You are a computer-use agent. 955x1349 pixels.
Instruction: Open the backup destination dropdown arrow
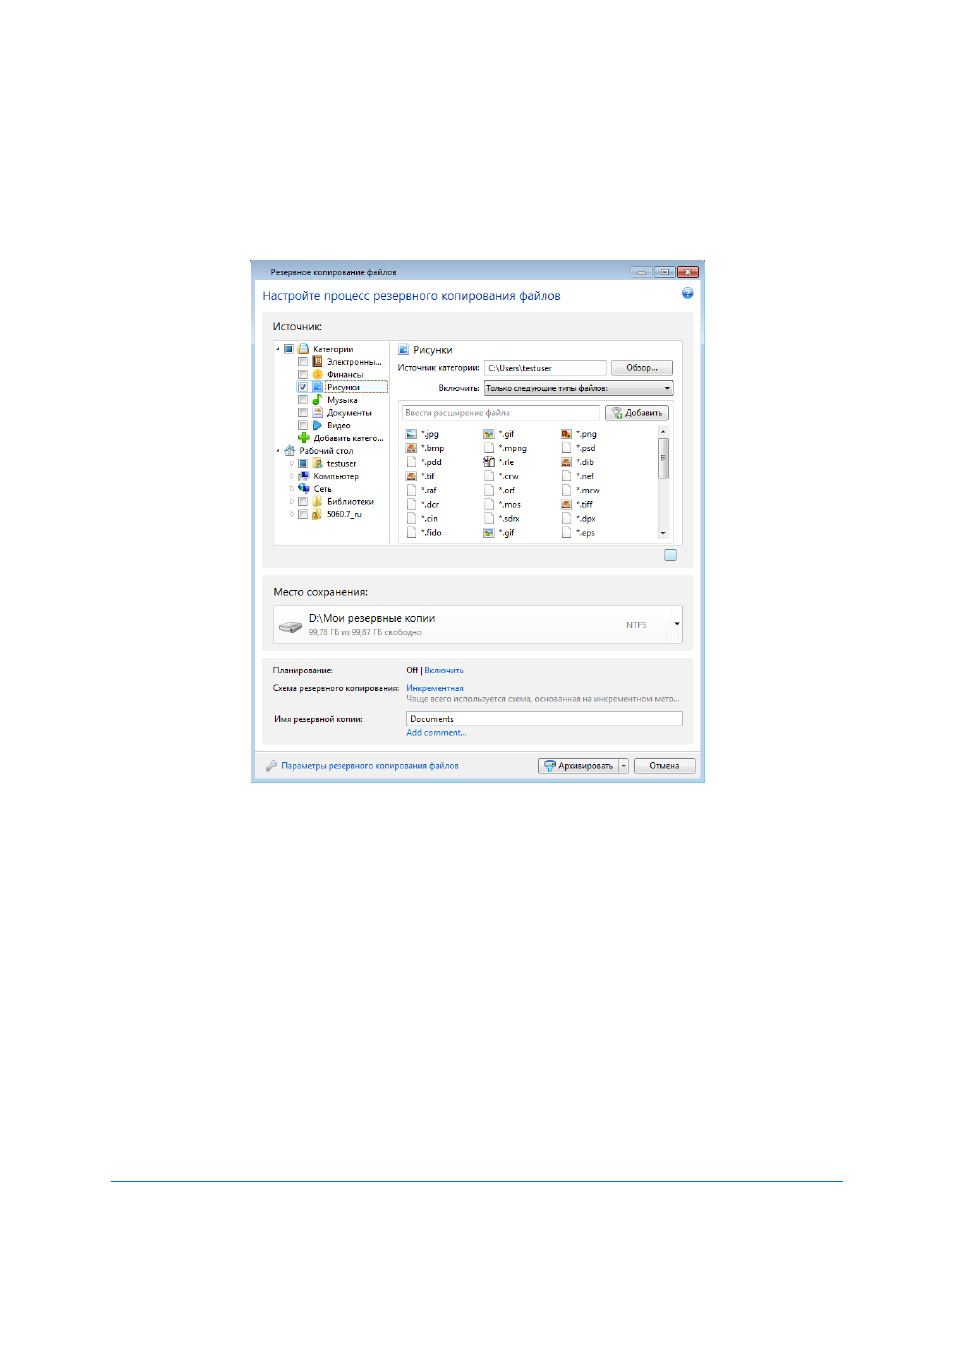pyautogui.click(x=677, y=624)
